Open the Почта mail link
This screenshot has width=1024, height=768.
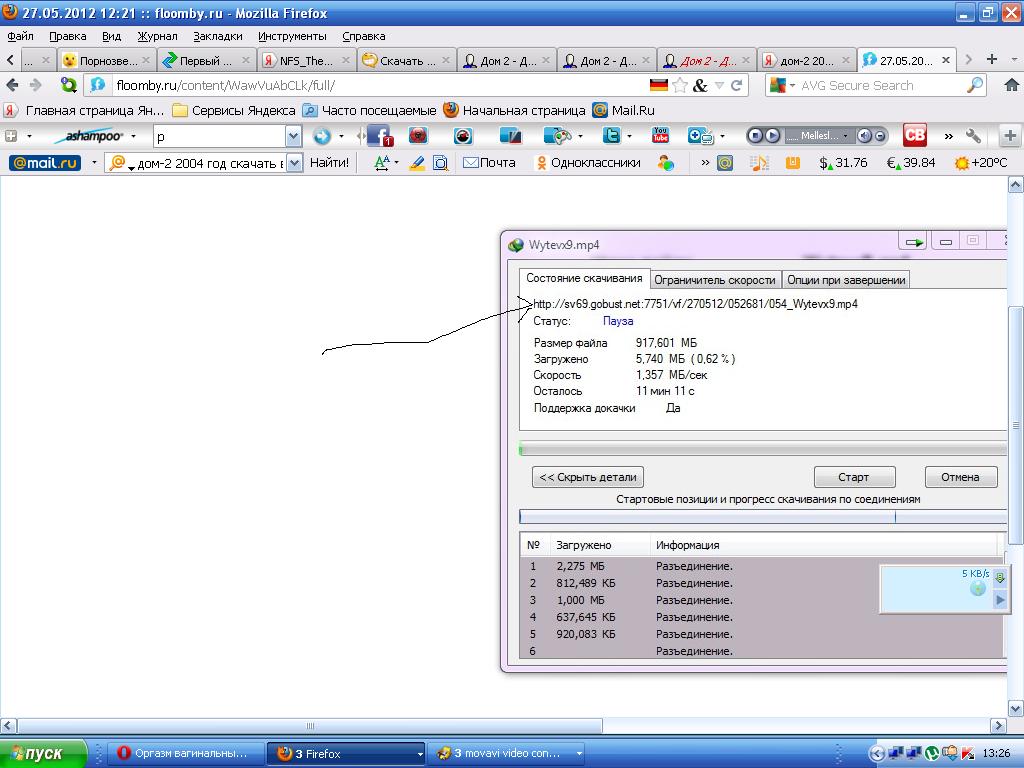point(488,163)
